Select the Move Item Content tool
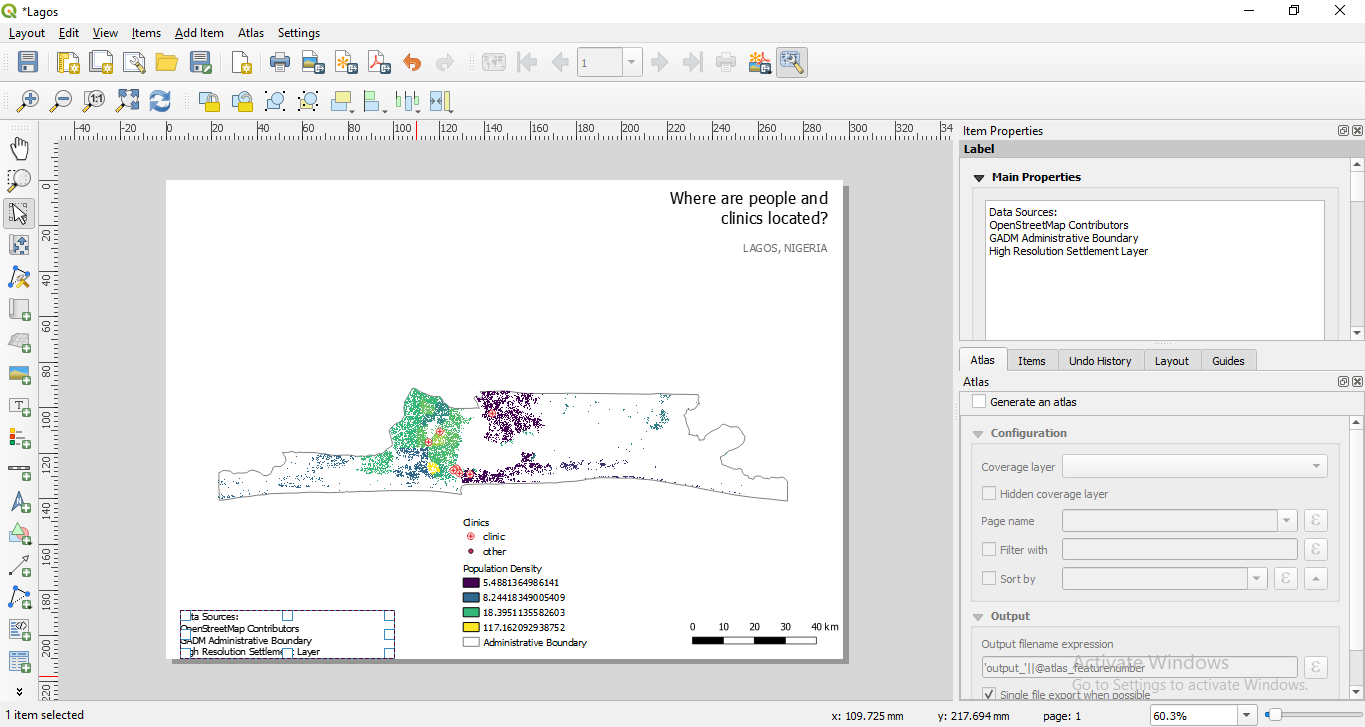 pos(19,245)
